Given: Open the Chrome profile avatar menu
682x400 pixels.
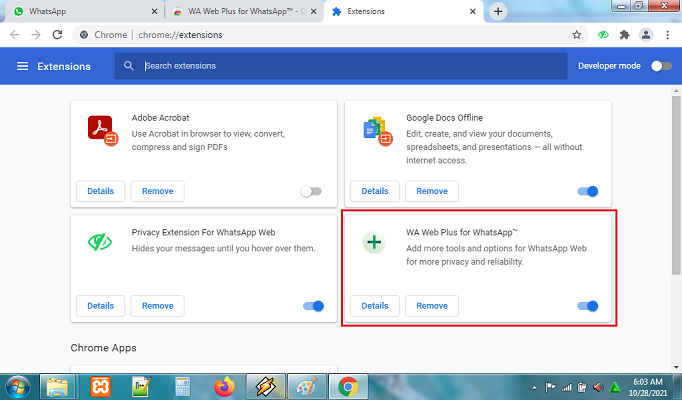Looking at the screenshot, I should (646, 35).
